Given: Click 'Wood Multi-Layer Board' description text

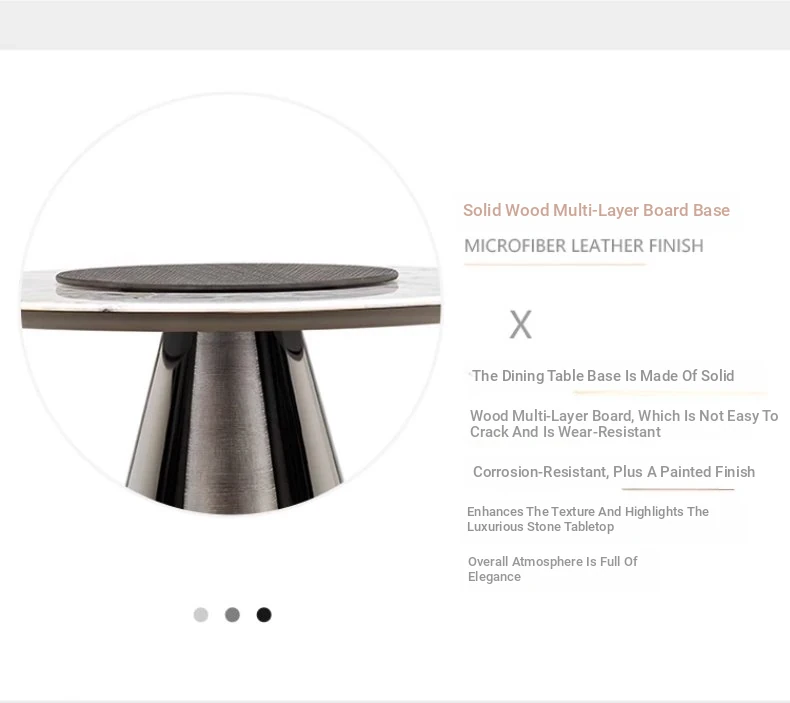Looking at the screenshot, I should (x=551, y=416).
